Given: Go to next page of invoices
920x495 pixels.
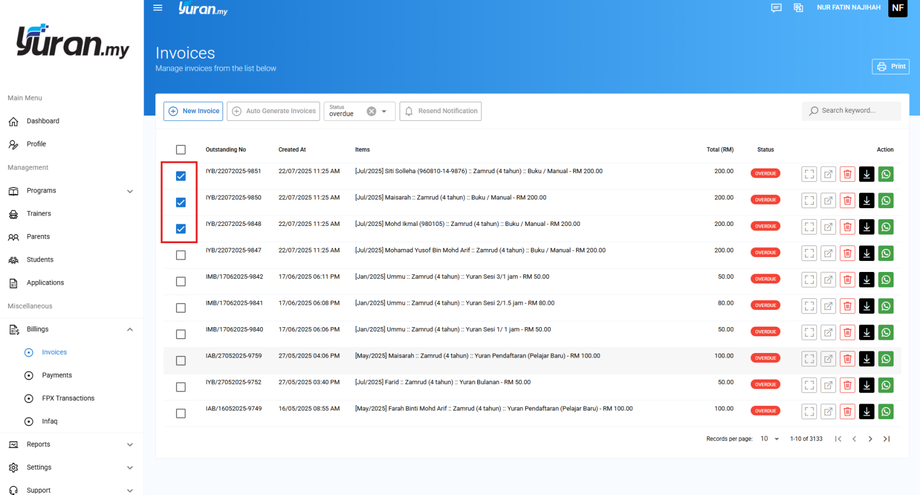Looking at the screenshot, I should click(x=870, y=439).
